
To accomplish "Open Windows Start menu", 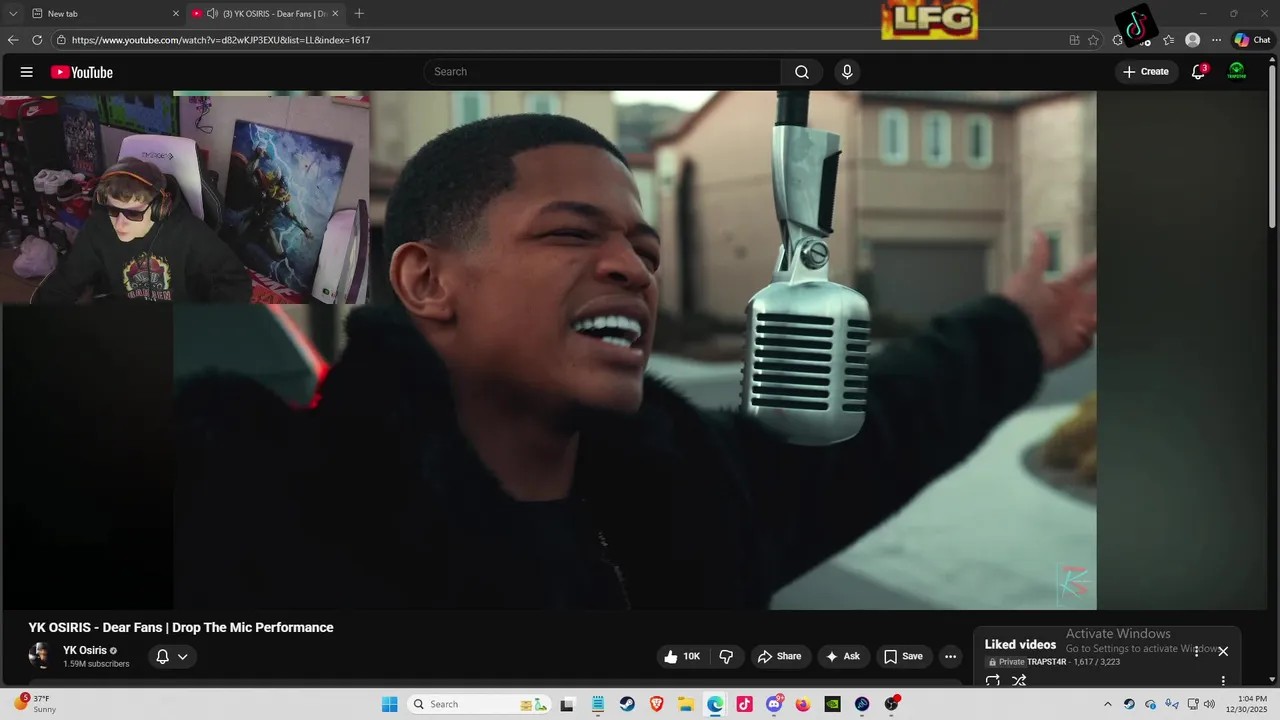I will click(390, 704).
